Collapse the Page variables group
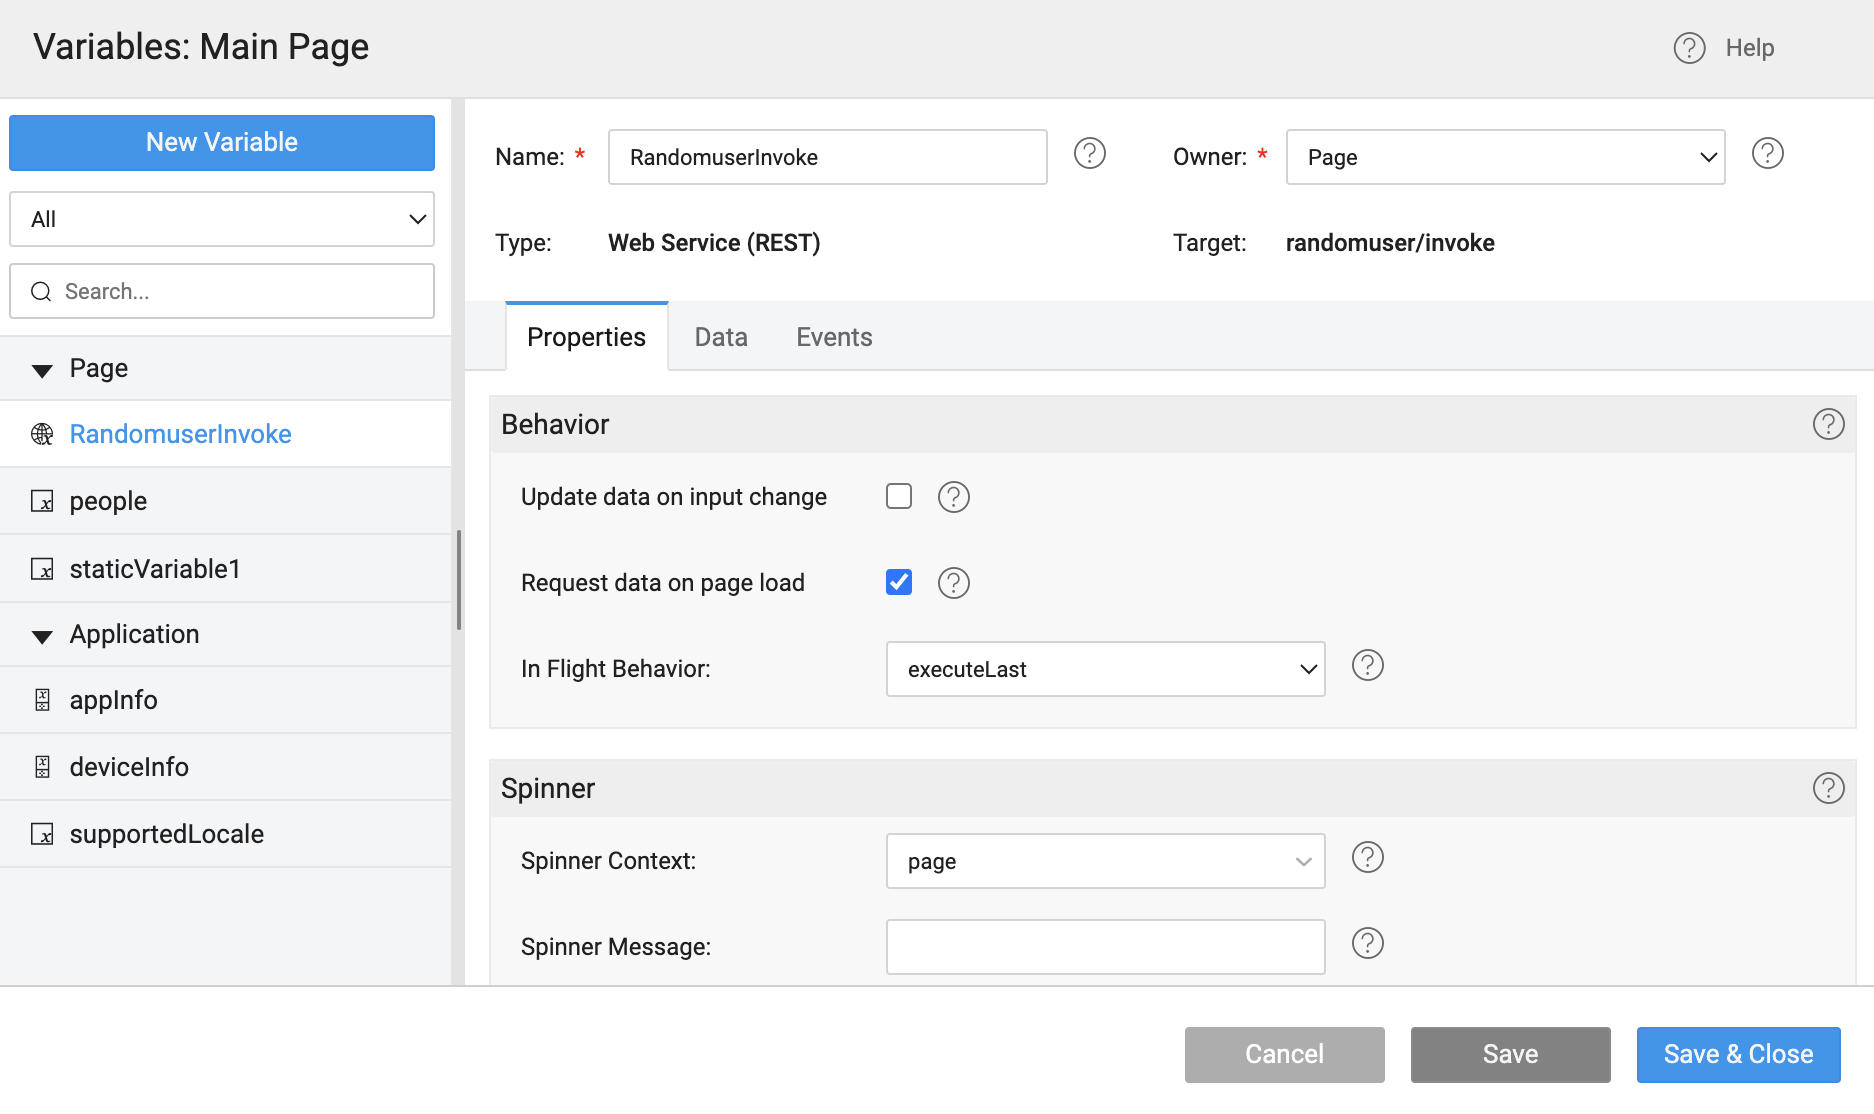The image size is (1874, 1114). (42, 370)
